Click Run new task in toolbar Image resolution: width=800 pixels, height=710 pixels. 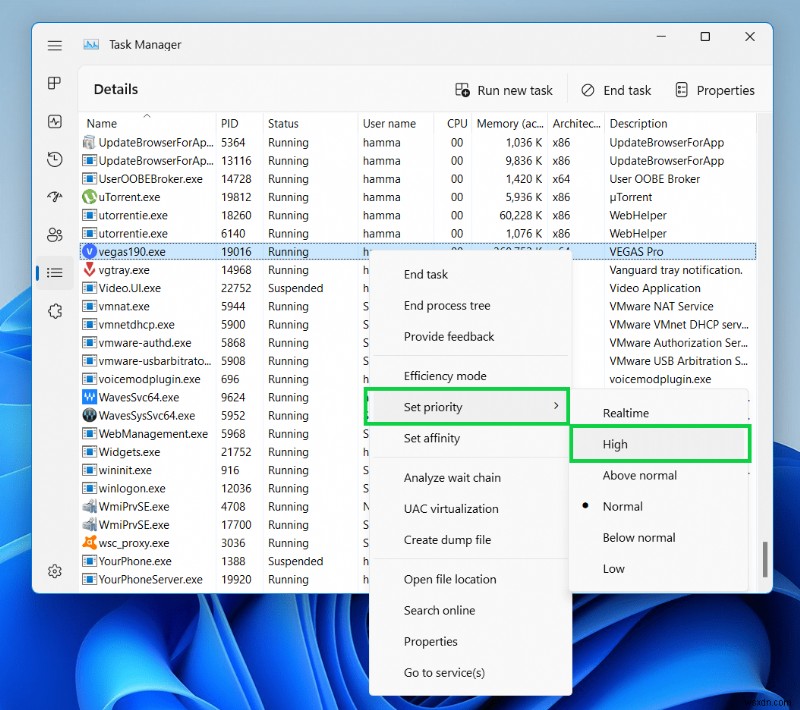pos(504,90)
